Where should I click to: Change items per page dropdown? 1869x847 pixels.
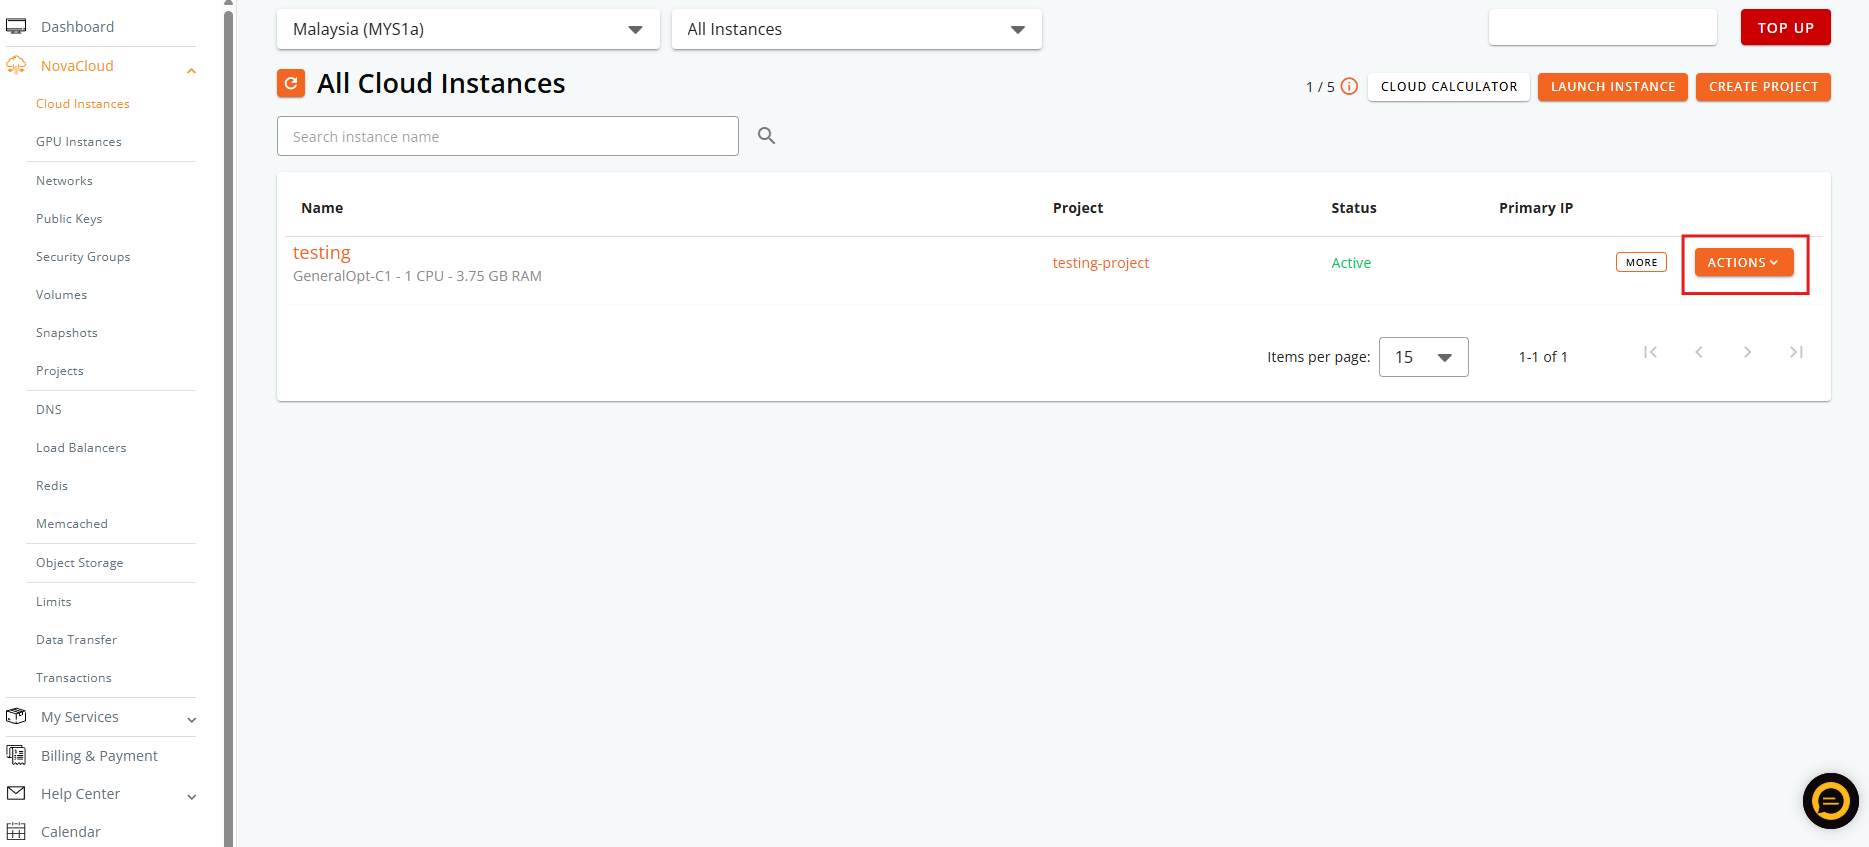coord(1423,357)
